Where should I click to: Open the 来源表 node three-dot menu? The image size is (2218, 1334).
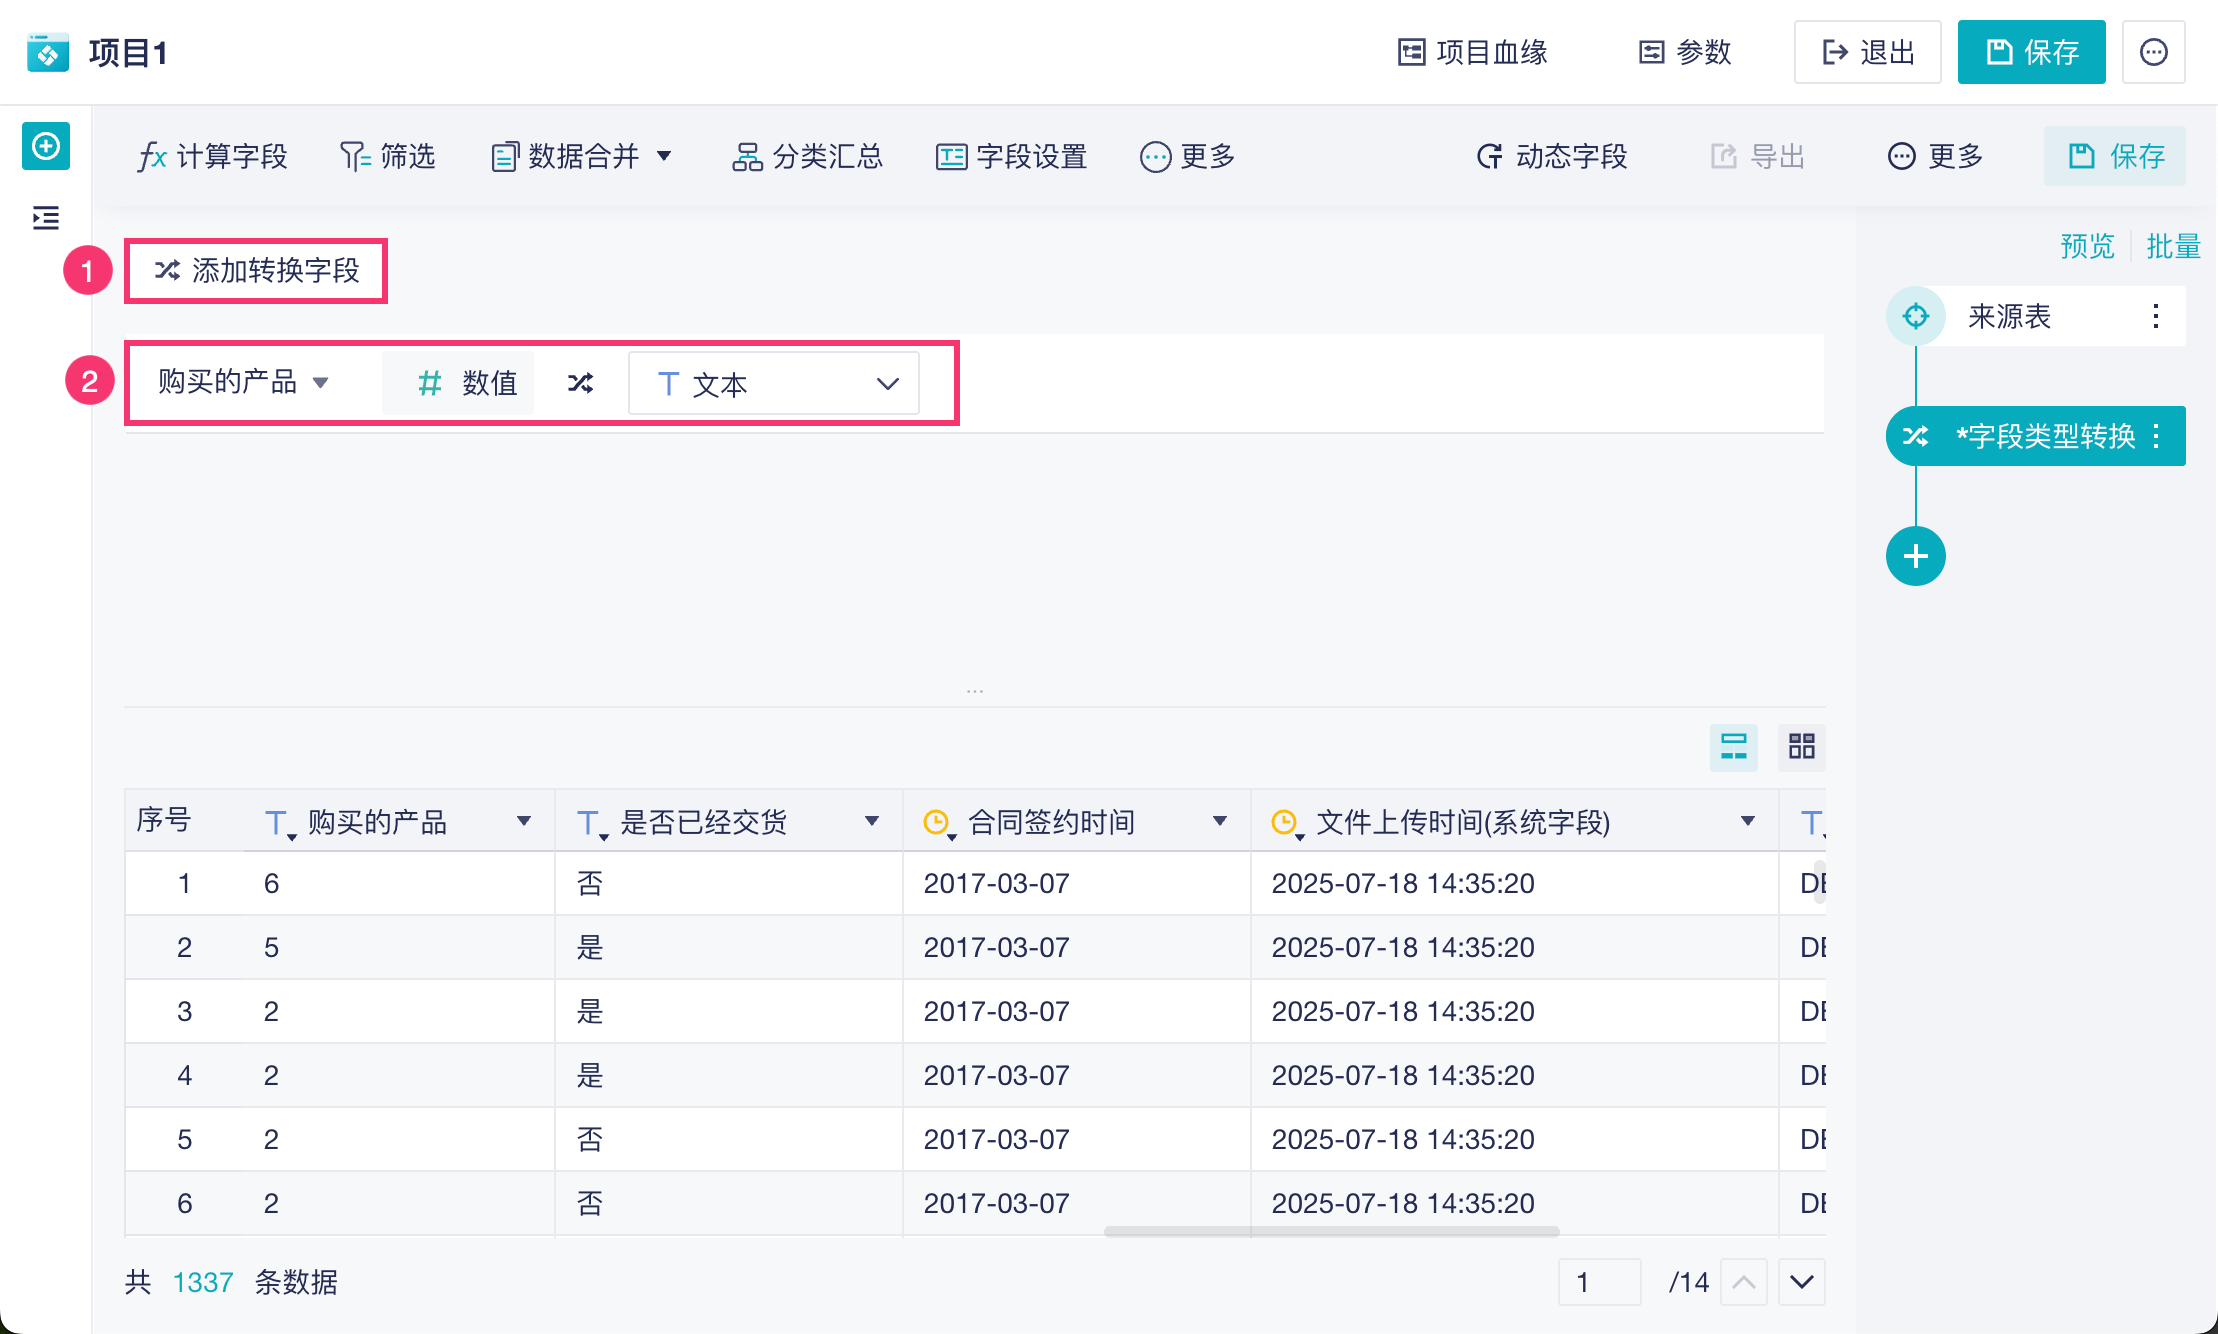coord(2155,316)
